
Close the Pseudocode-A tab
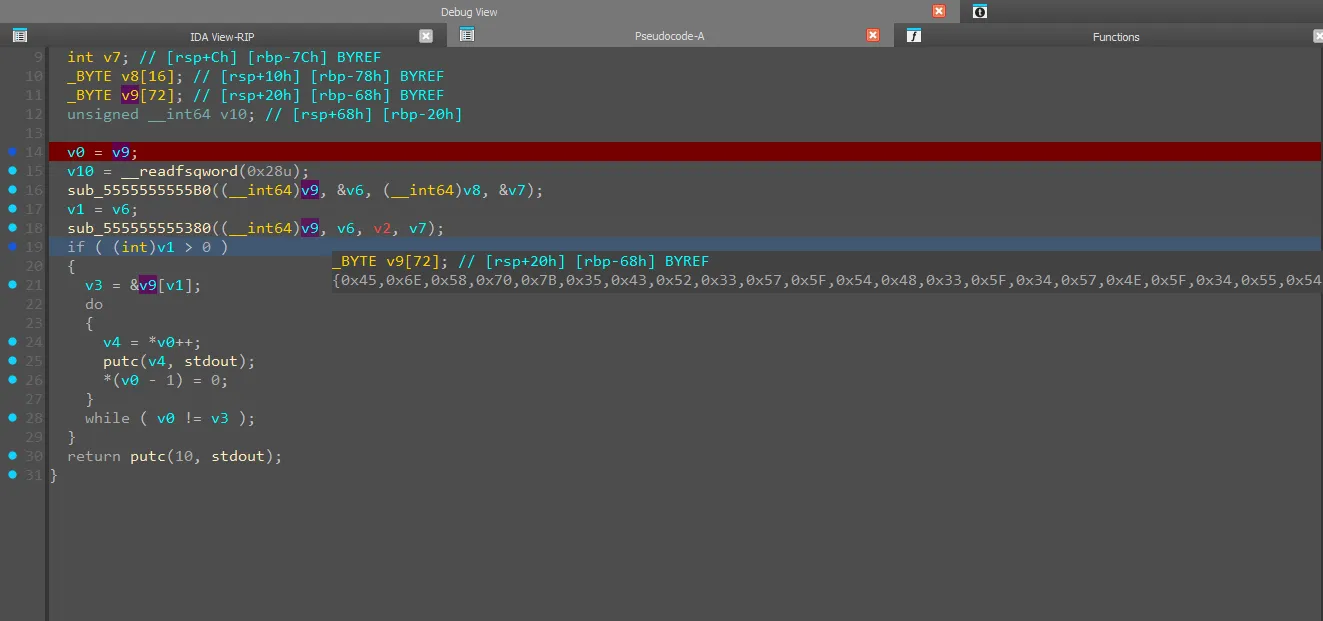[x=873, y=36]
